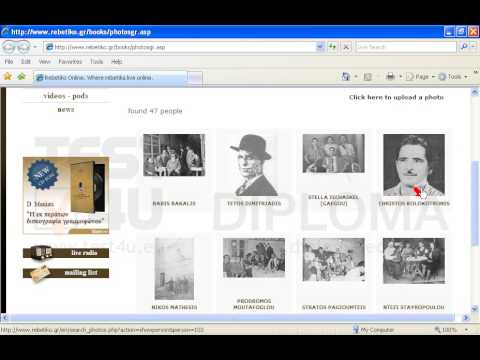Click the My Computer zone status icon
Viewport: 480px width, 360px height.
(356, 330)
